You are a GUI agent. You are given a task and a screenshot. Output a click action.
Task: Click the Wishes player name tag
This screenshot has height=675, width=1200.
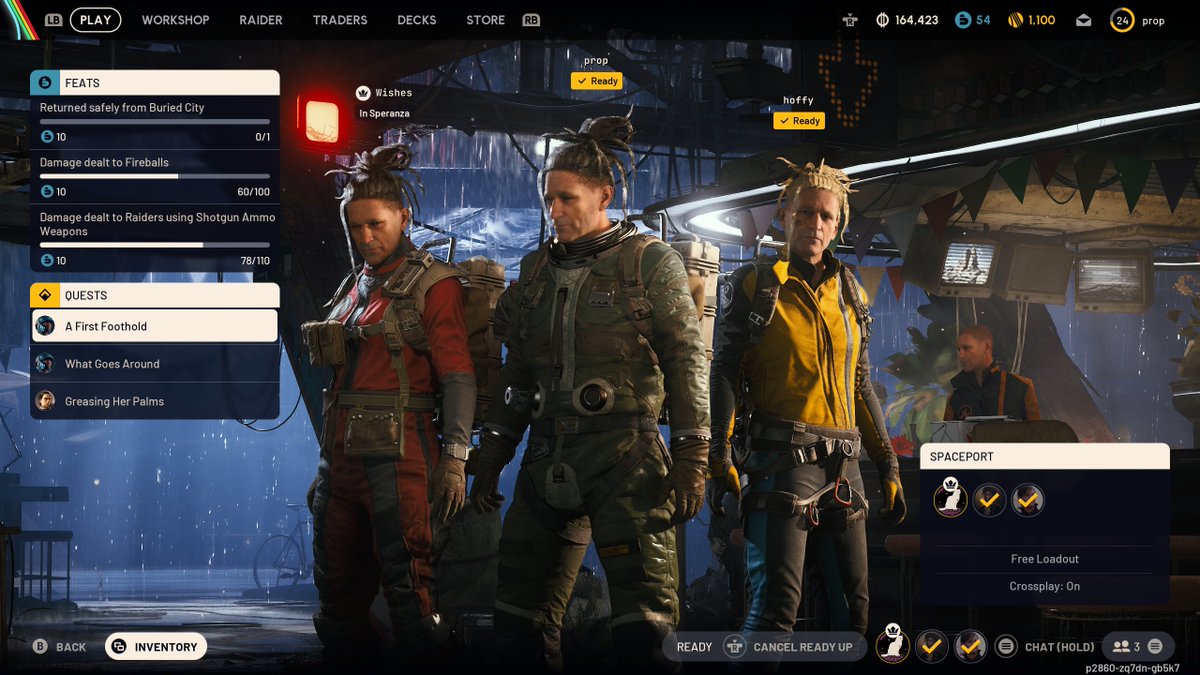393,93
